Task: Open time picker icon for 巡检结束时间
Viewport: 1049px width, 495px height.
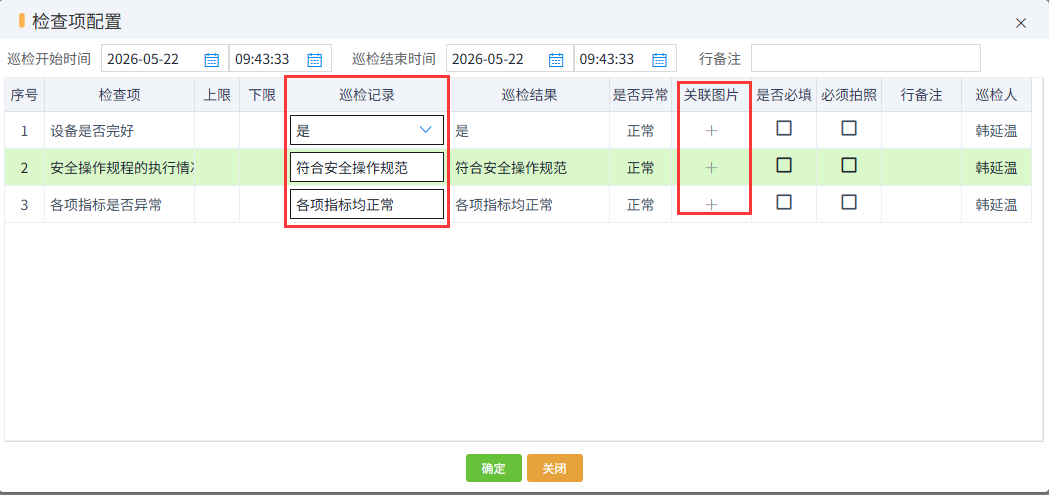Action: pyautogui.click(x=660, y=59)
